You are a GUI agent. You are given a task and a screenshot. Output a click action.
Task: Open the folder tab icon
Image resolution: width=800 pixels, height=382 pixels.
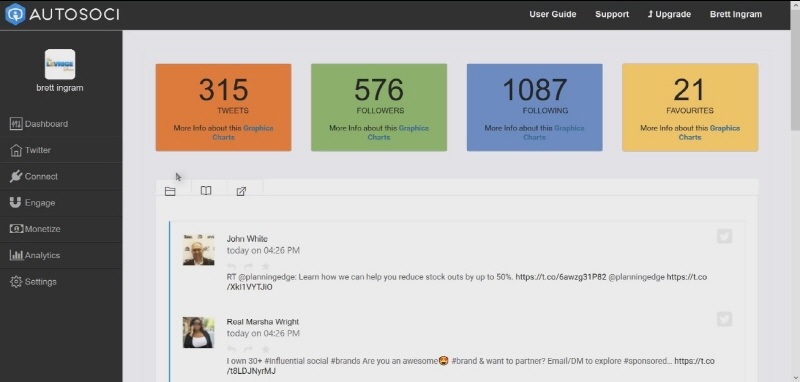[170, 191]
